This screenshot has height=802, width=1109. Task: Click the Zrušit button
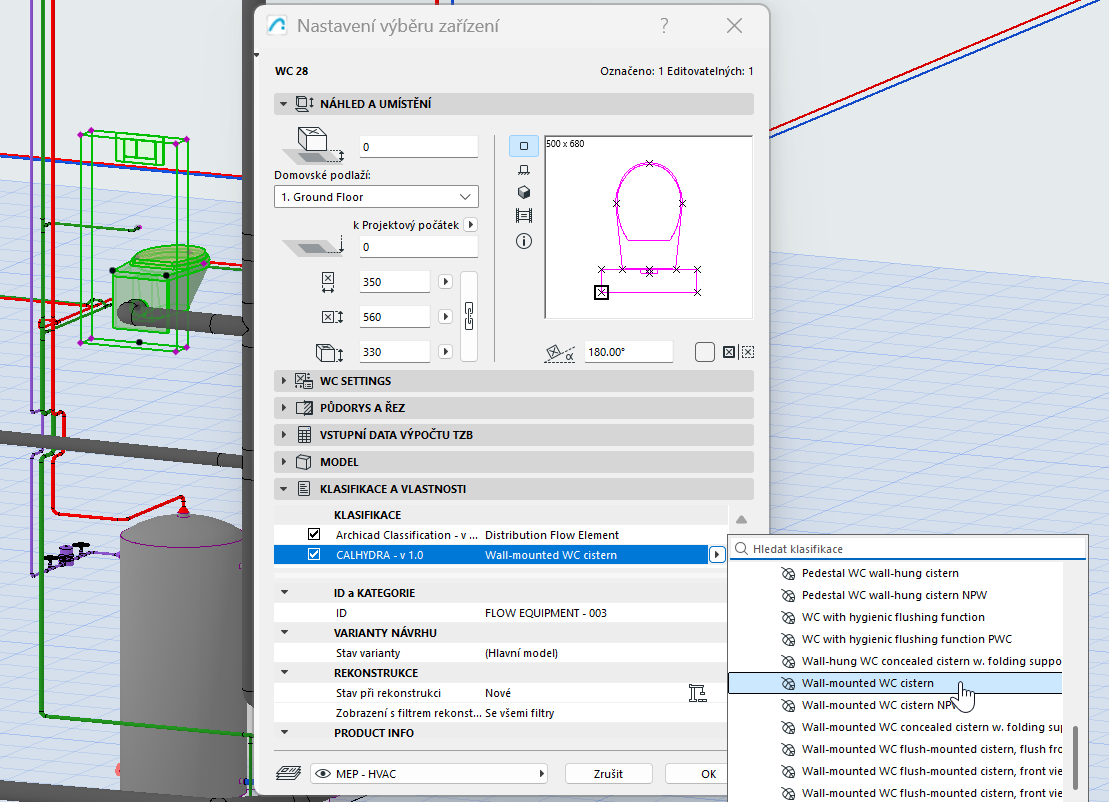[608, 773]
